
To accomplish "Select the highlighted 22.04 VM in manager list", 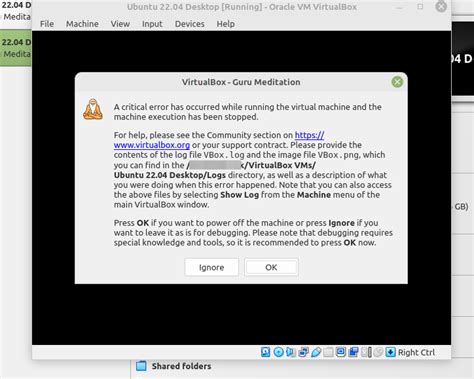I will 16,48.
